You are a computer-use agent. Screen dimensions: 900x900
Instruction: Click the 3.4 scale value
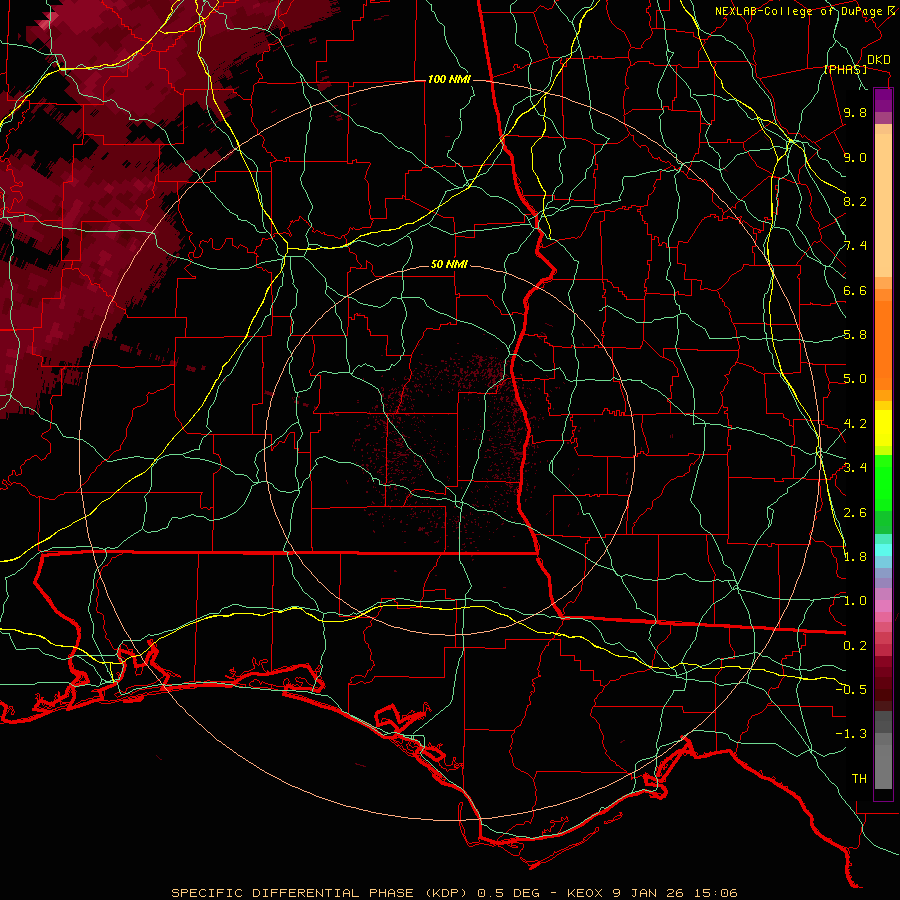[x=855, y=468]
